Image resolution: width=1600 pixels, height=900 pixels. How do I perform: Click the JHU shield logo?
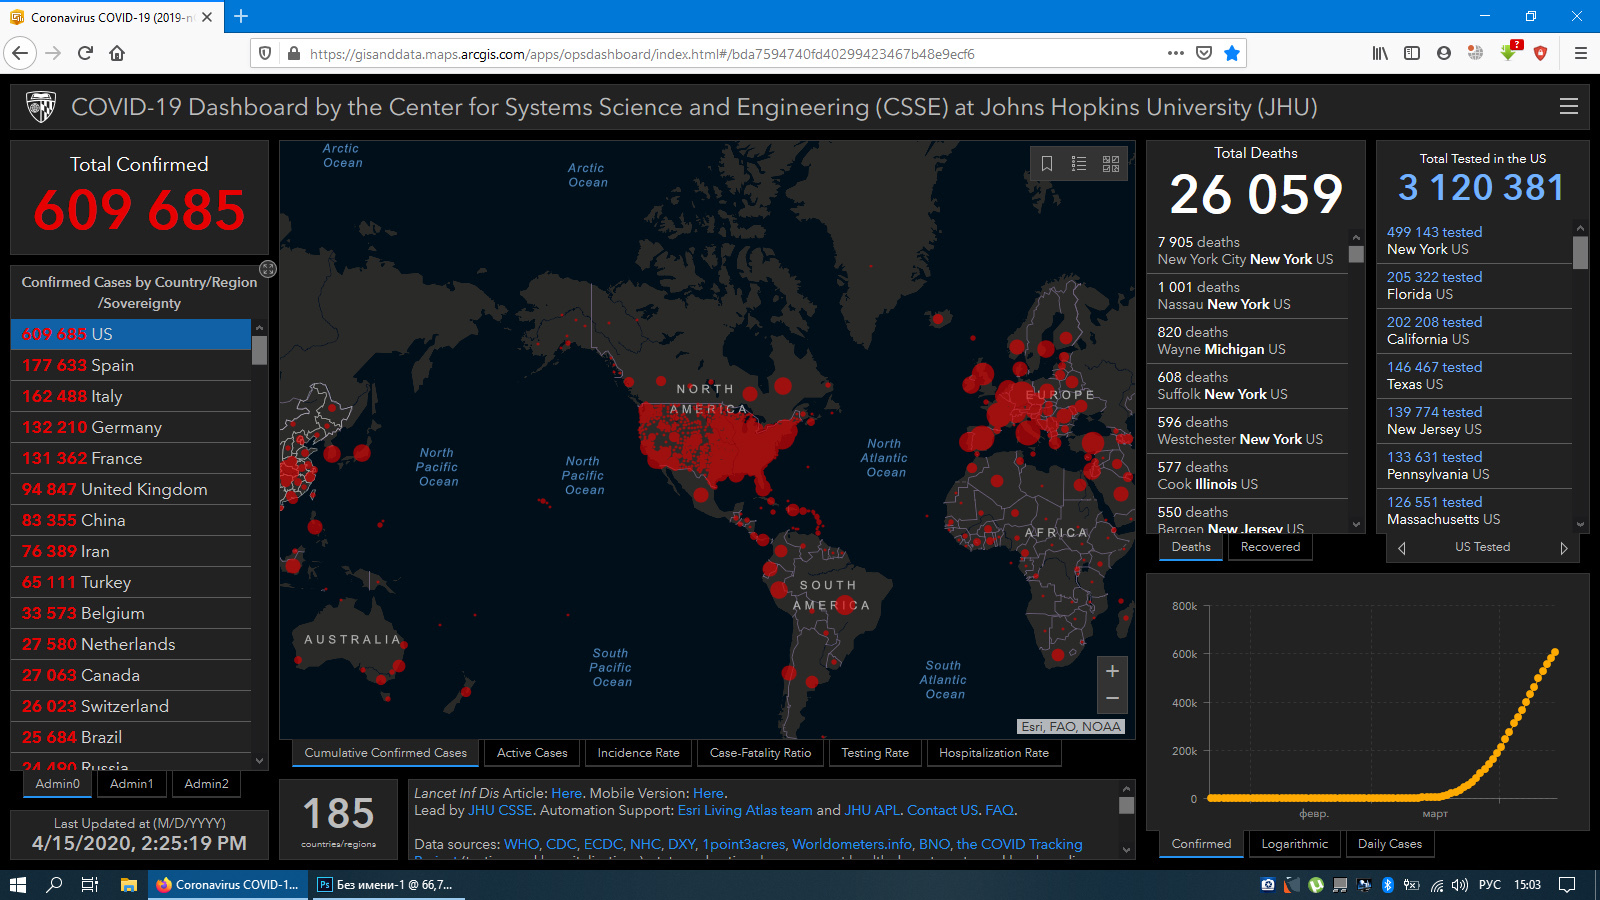pyautogui.click(x=41, y=107)
